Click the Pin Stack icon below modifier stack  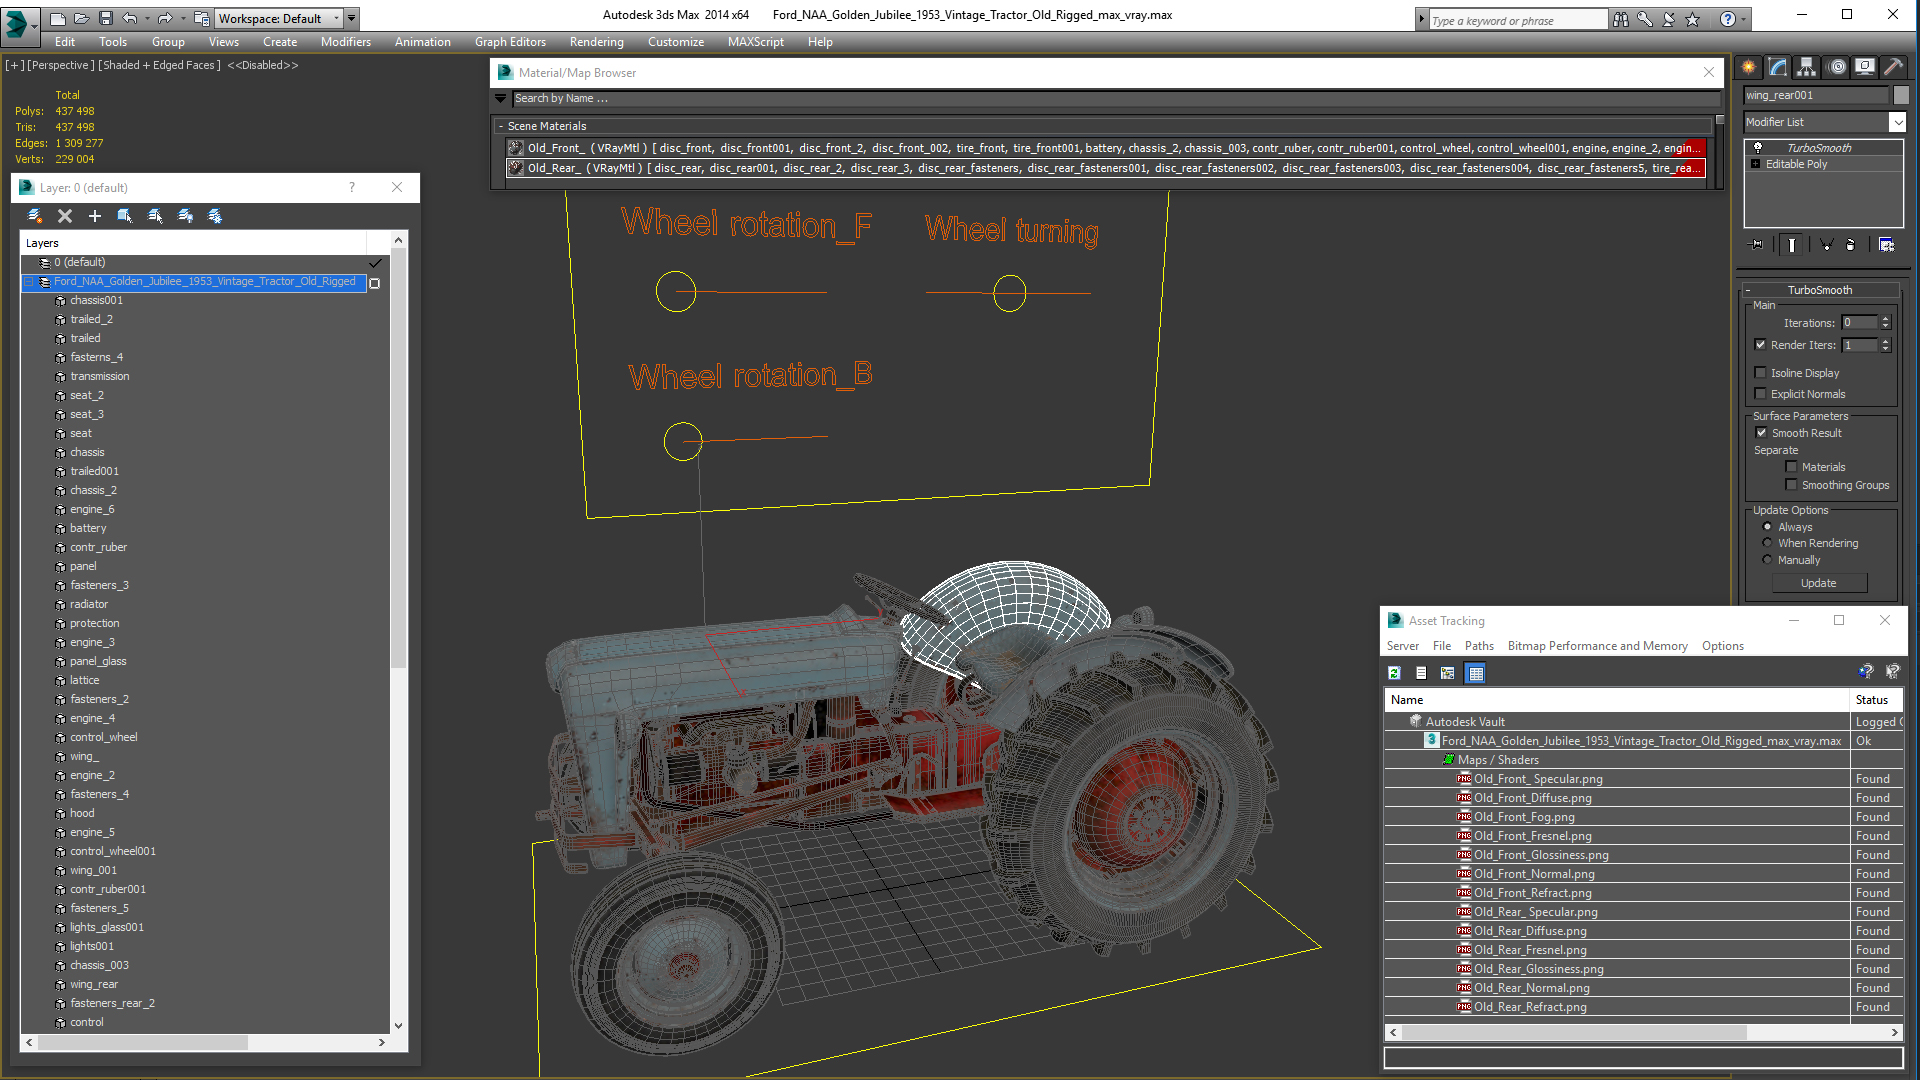coord(1757,245)
